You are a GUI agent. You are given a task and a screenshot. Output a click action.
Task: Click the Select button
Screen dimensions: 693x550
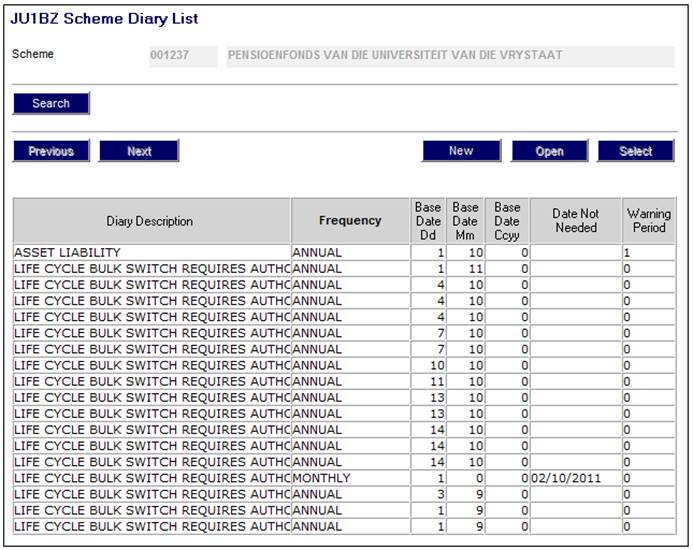(x=636, y=151)
